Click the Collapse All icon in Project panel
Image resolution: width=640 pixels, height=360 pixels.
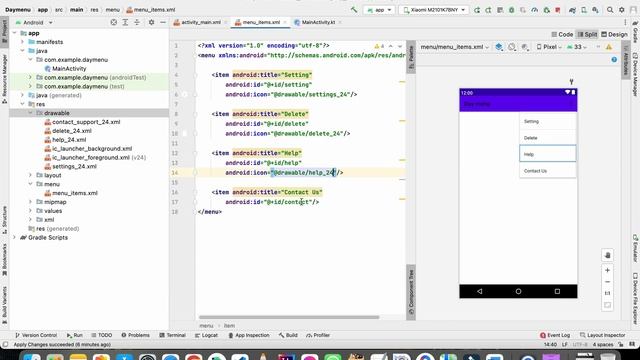pos(137,22)
